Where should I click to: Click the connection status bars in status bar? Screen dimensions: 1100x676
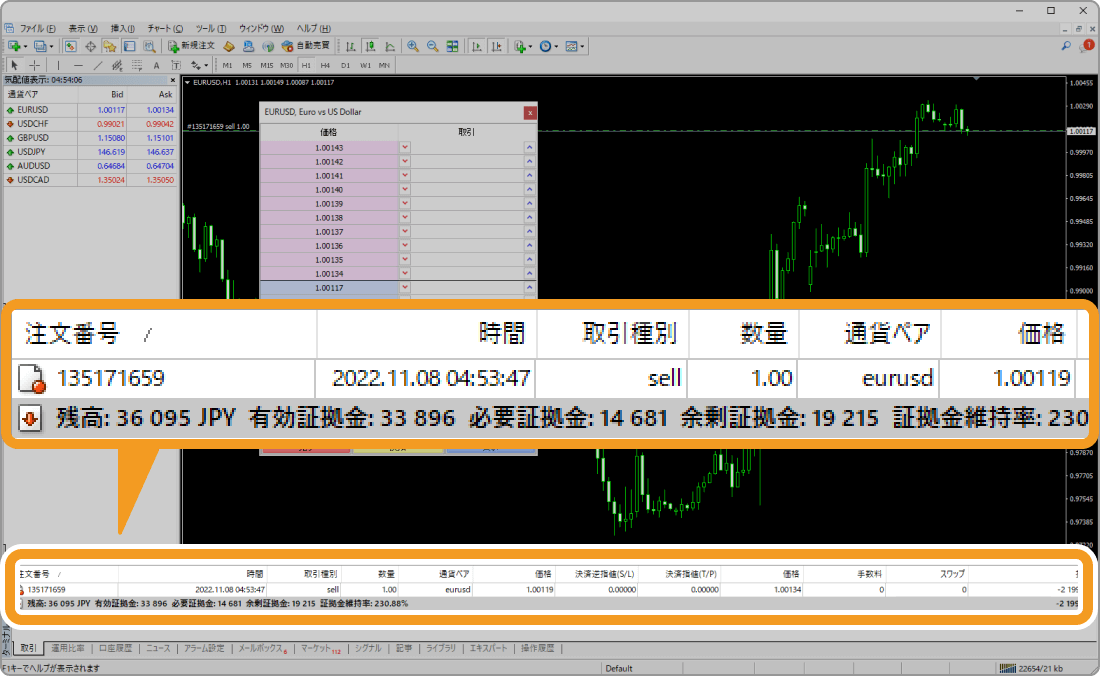(1007, 668)
